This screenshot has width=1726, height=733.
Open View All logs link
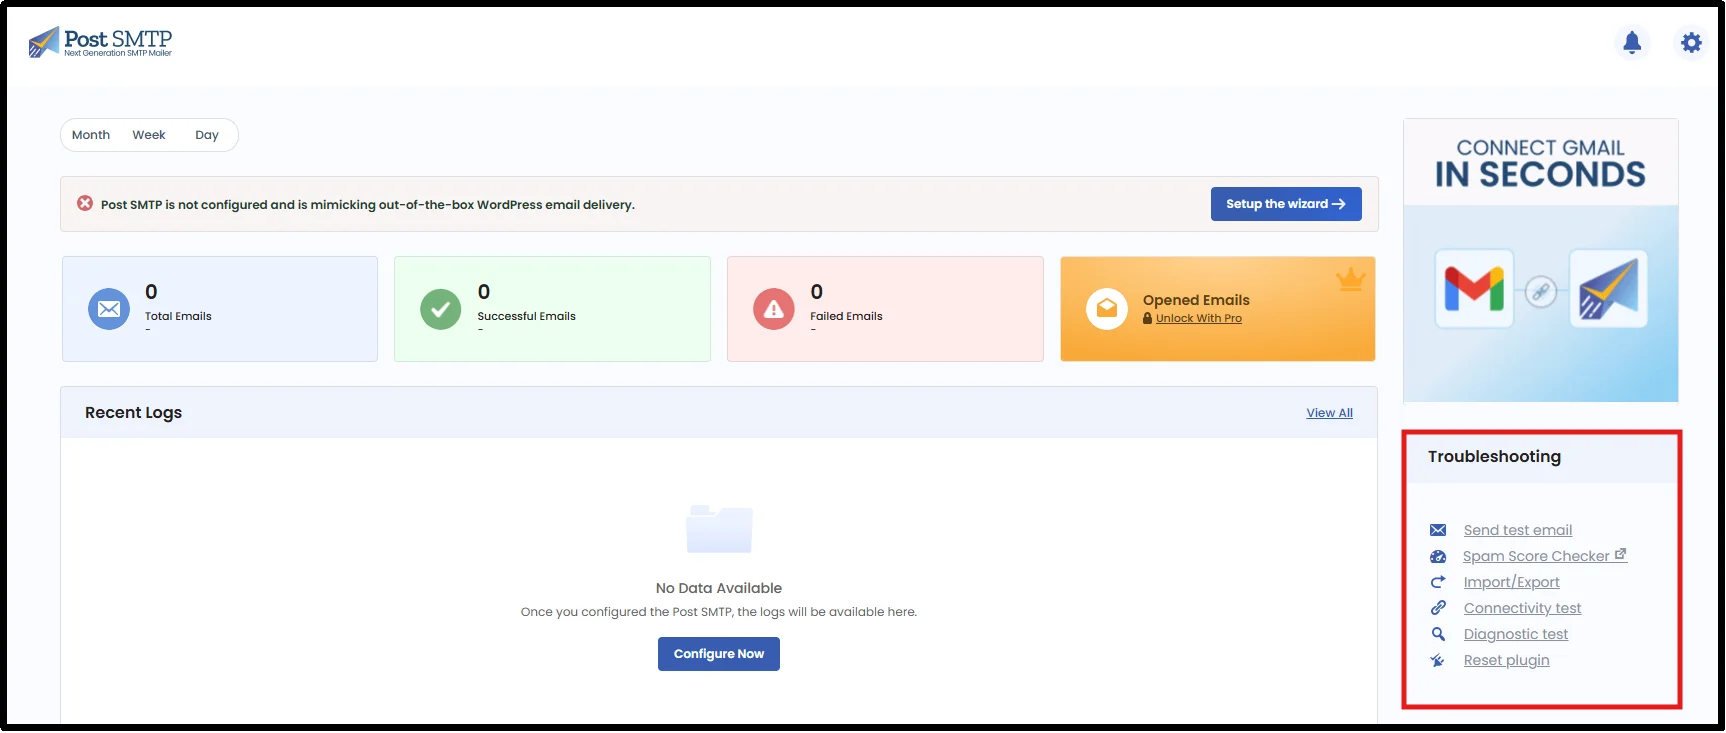(x=1329, y=413)
